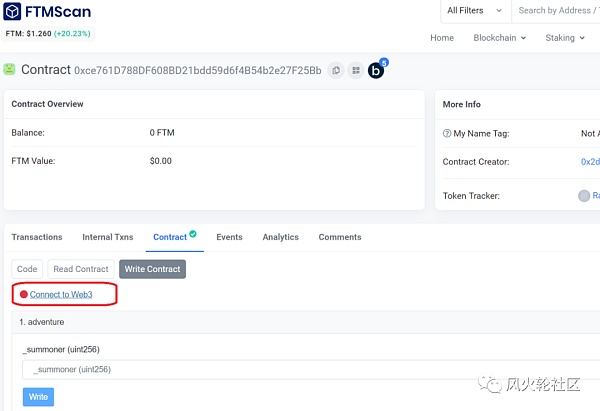
Task: Click the contract address 0xce761D78... text
Action: tap(198, 70)
